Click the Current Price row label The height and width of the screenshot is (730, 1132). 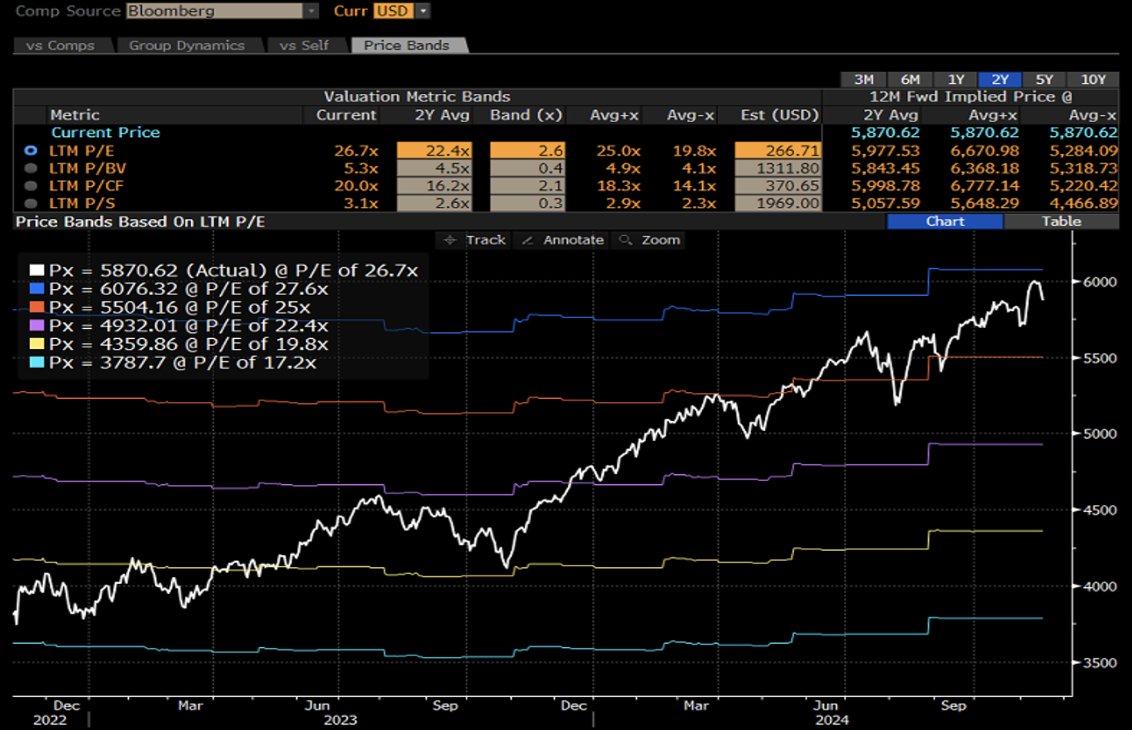click(x=105, y=132)
